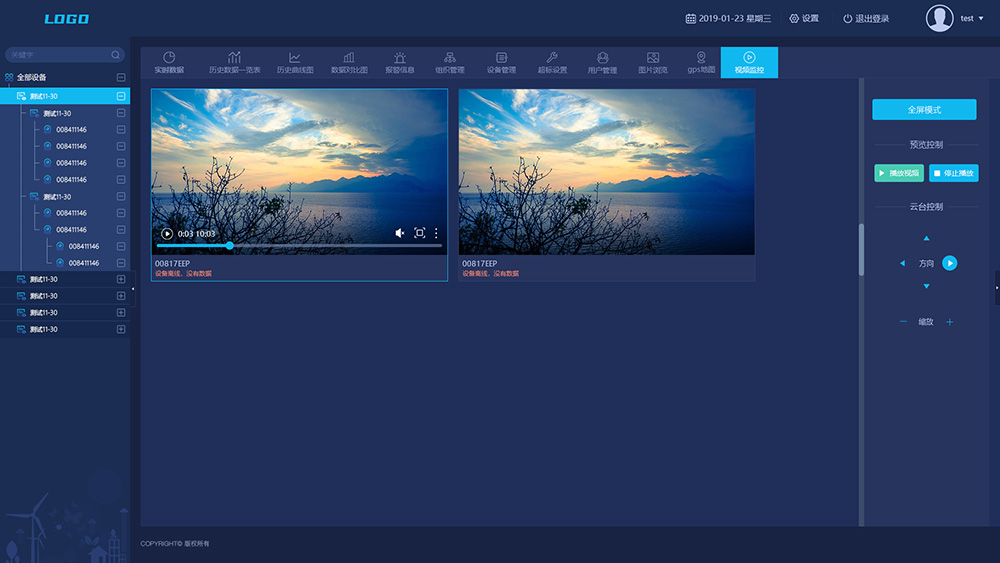Collapse the 全部设备 root node

[121, 77]
